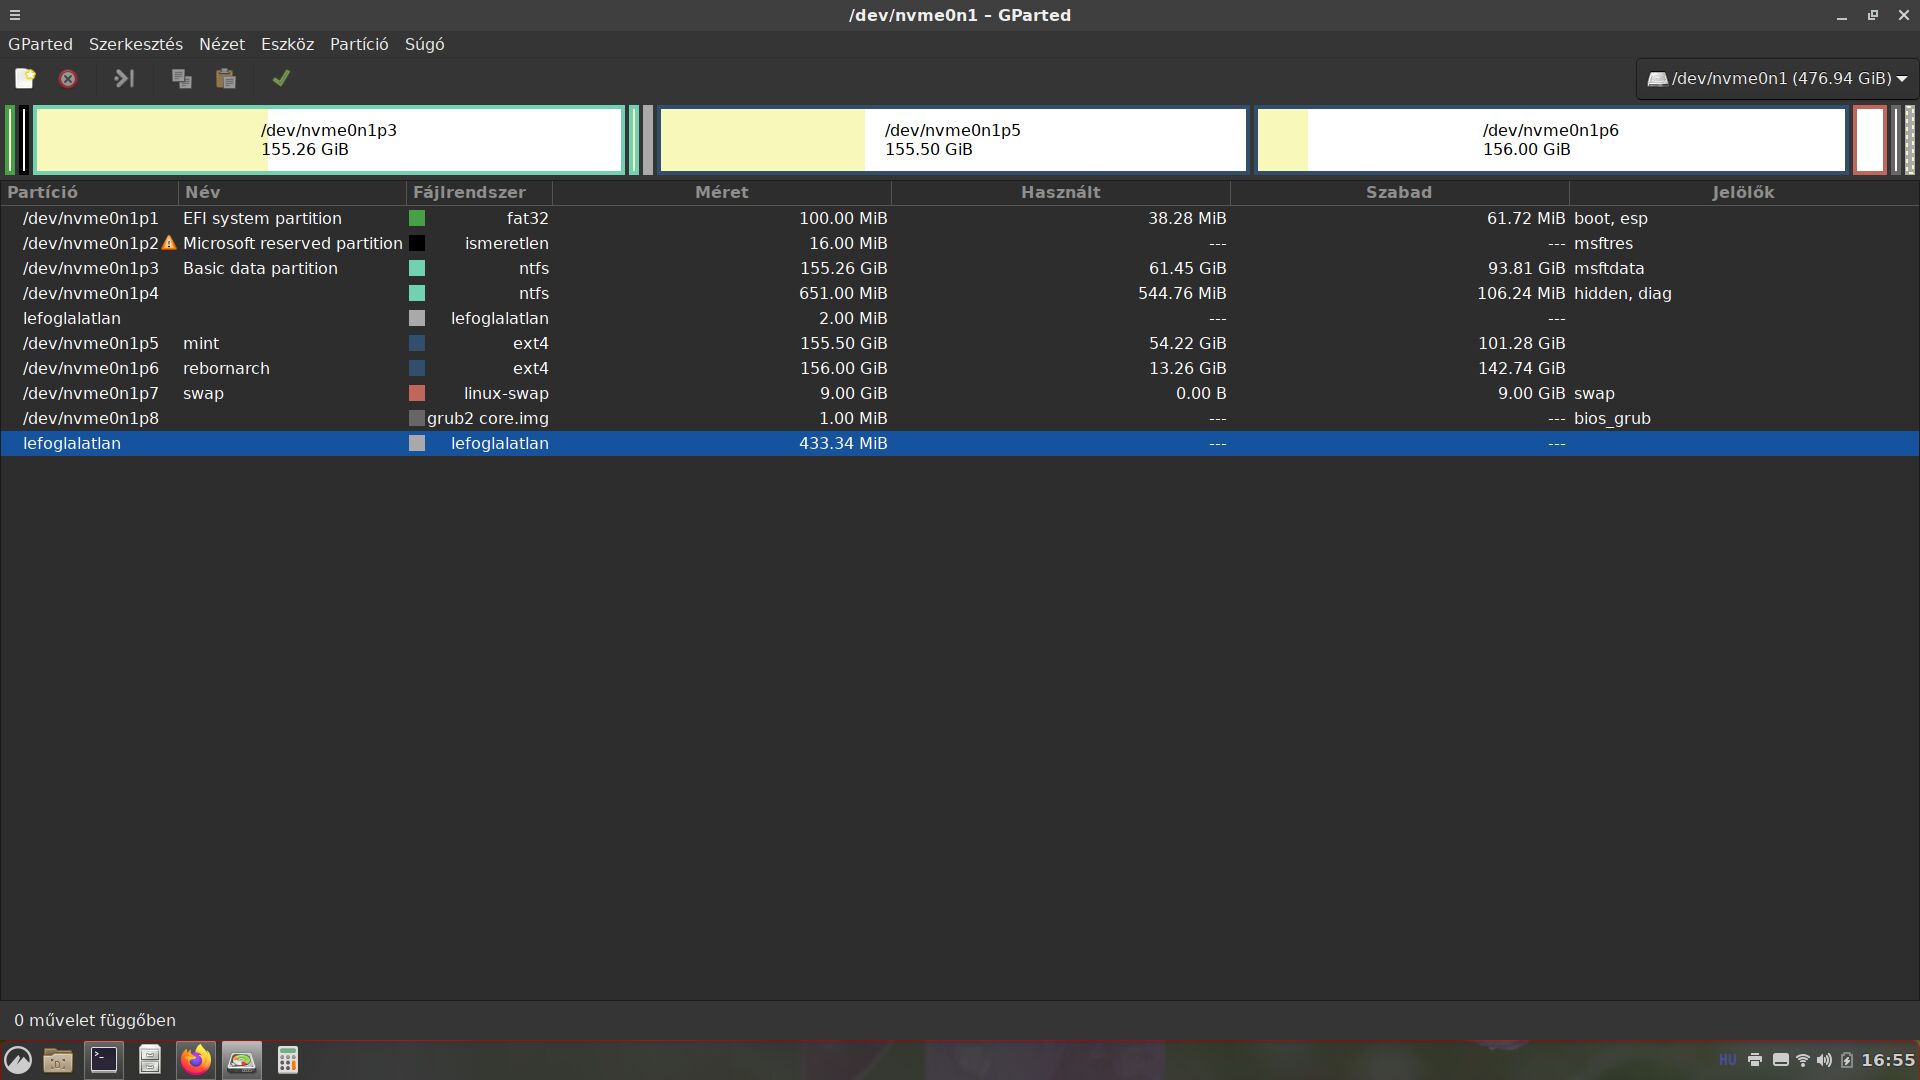Open the window menu icon in titlebar

[14, 15]
